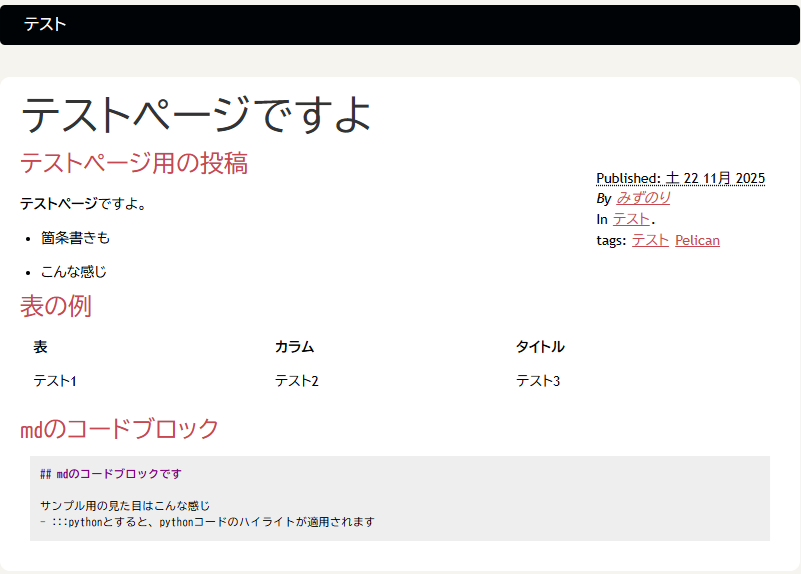Click bullet item 箇条書きも
801x574 pixels.
[75, 238]
